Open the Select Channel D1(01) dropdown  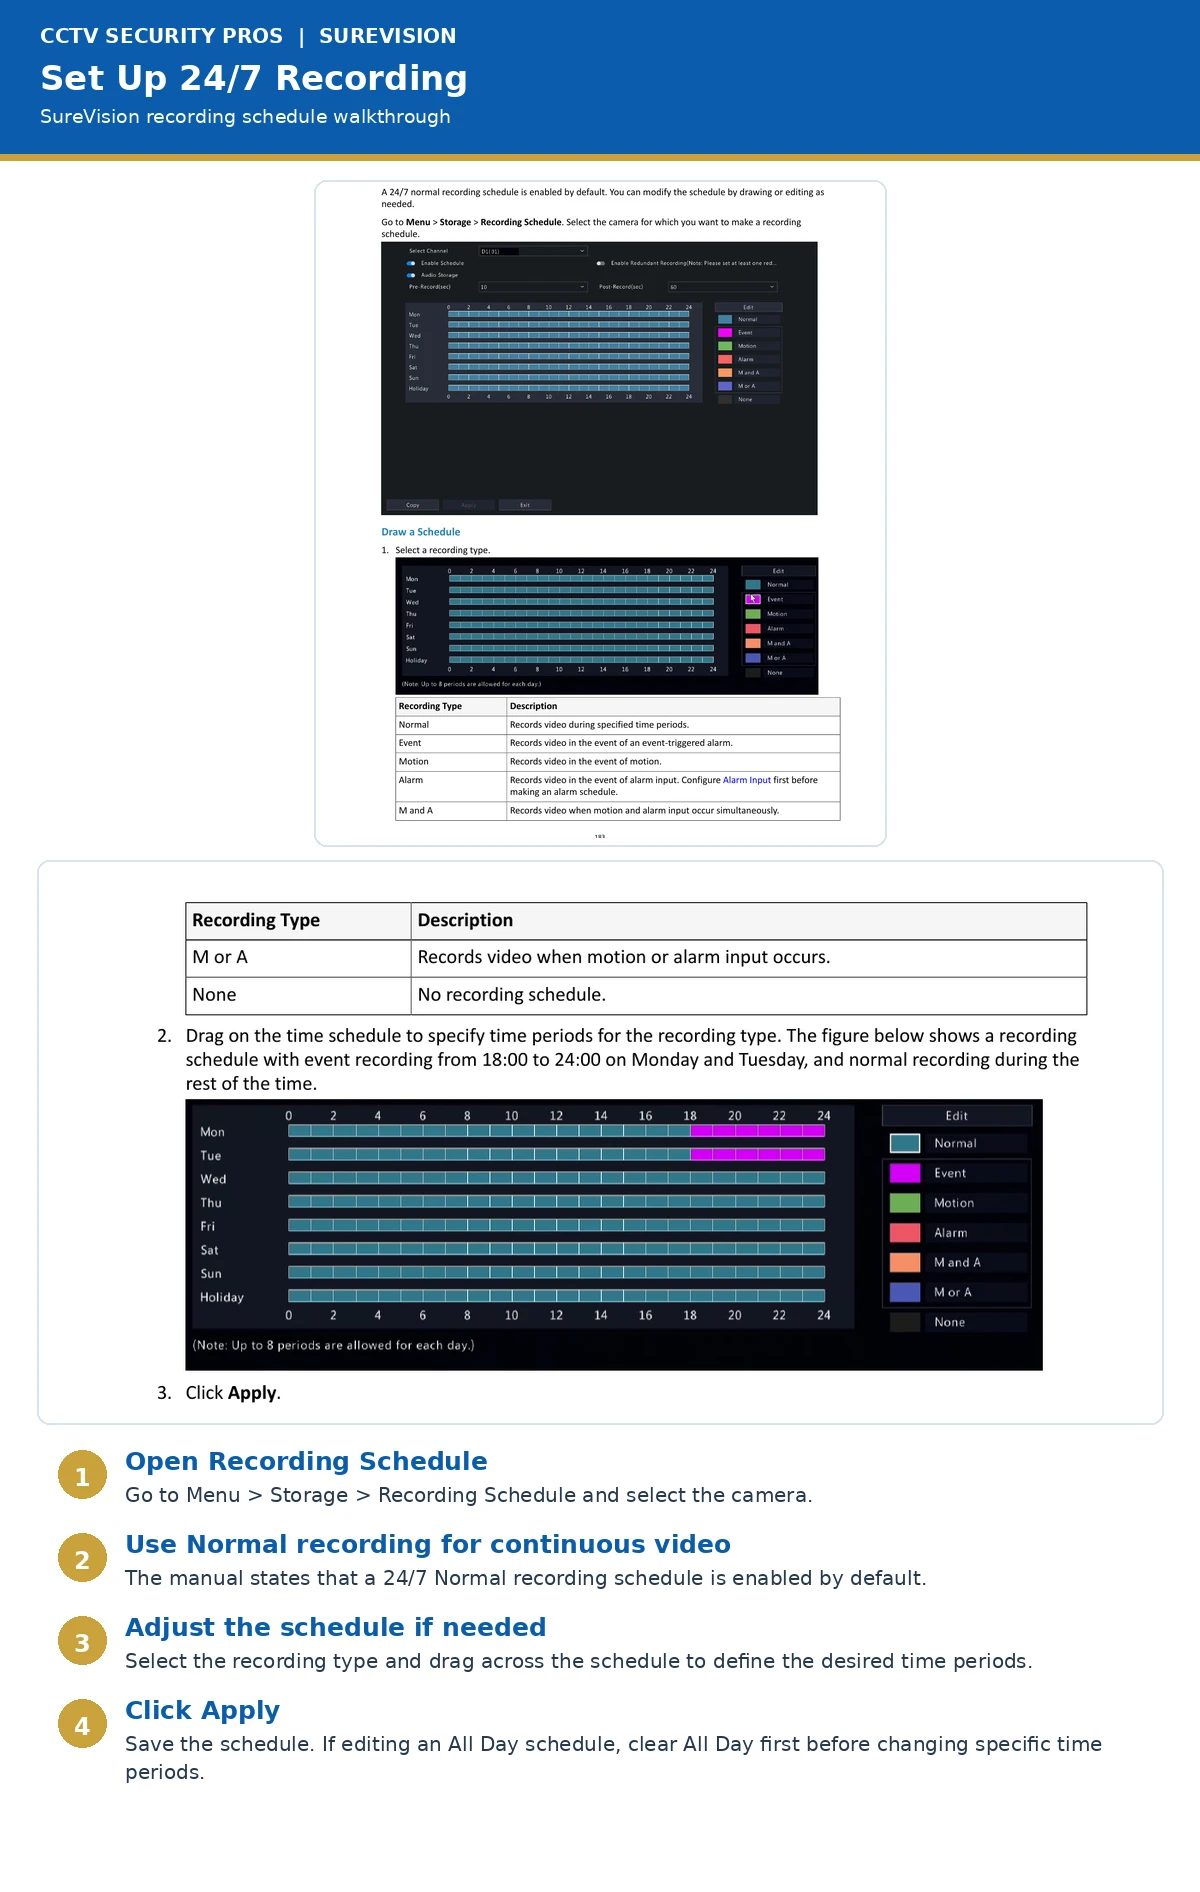point(533,251)
